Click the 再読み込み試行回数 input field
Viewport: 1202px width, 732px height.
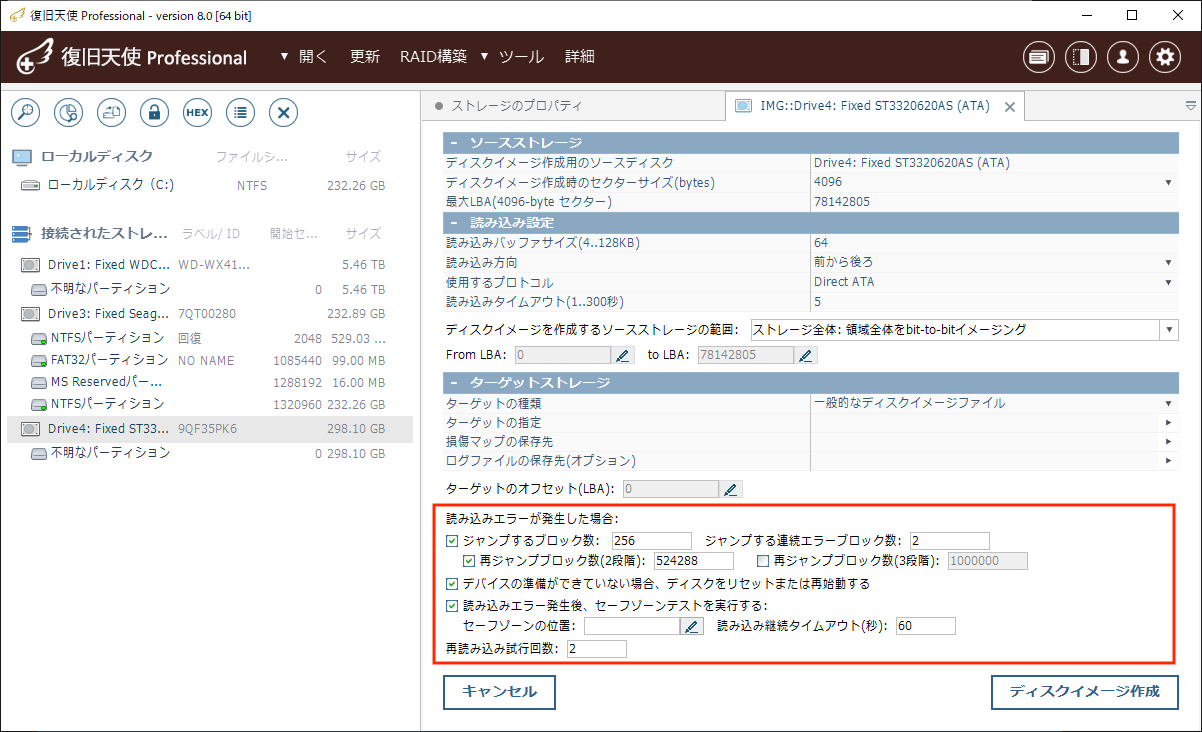(x=596, y=648)
